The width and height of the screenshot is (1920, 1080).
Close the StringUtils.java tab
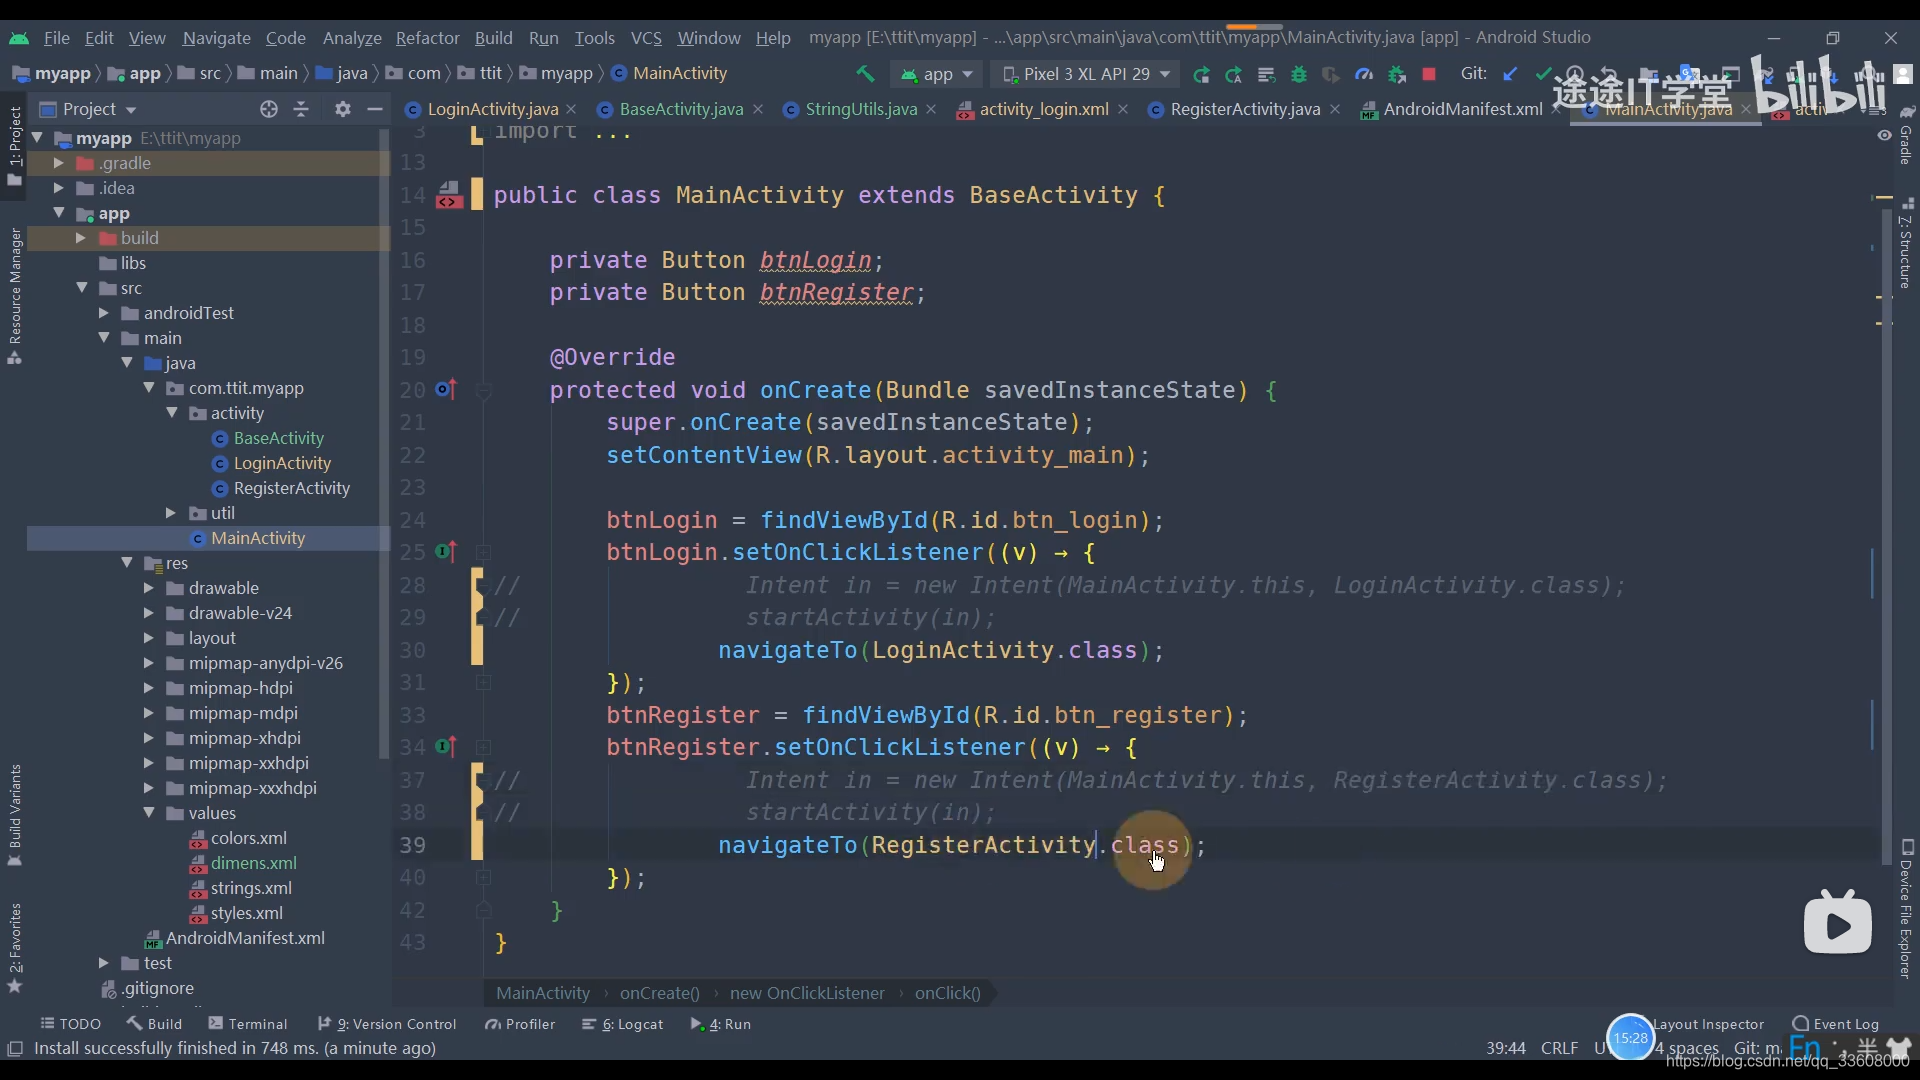pyautogui.click(x=931, y=109)
